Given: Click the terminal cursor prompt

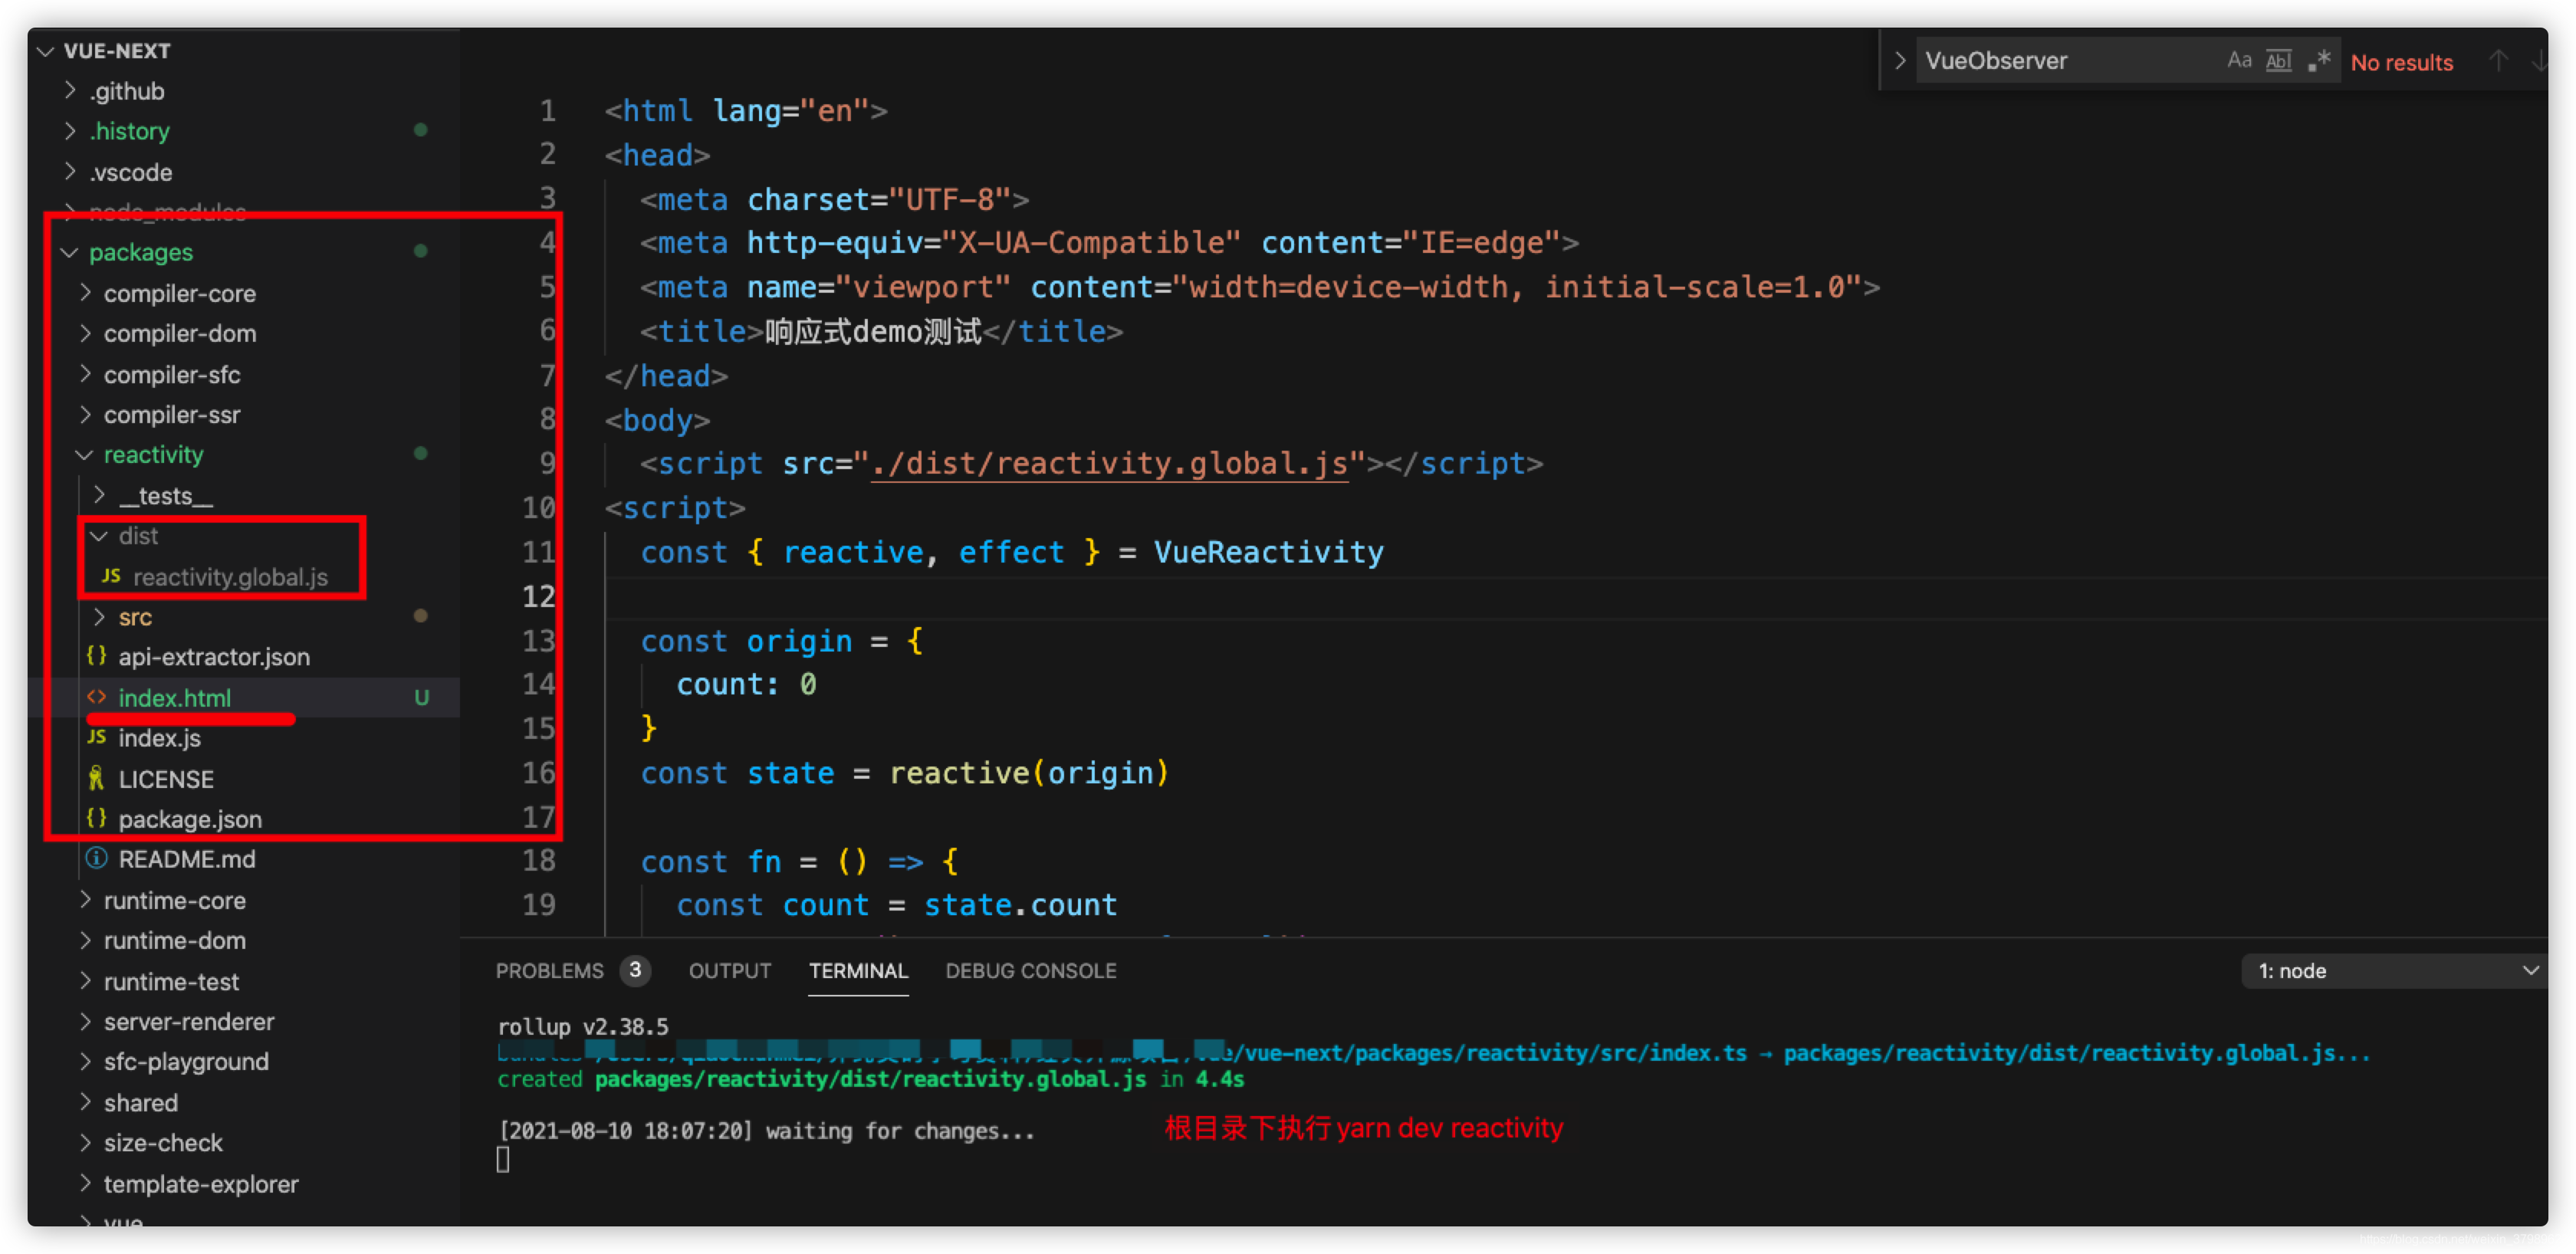Looking at the screenshot, I should coord(503,1159).
